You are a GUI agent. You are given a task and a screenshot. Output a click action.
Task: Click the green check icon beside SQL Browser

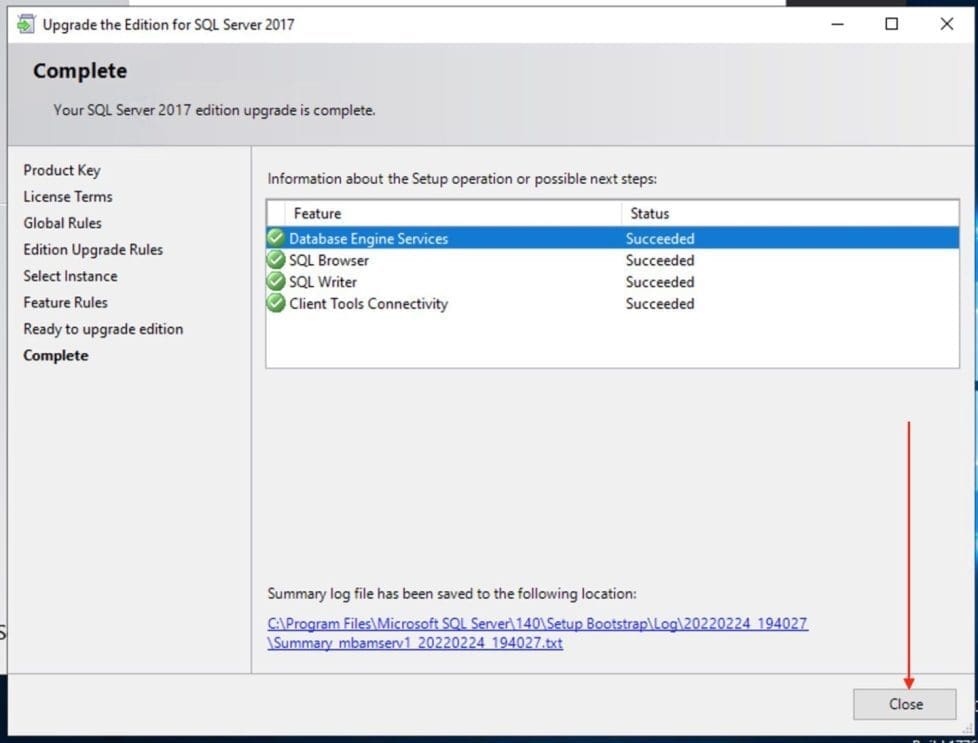click(277, 260)
